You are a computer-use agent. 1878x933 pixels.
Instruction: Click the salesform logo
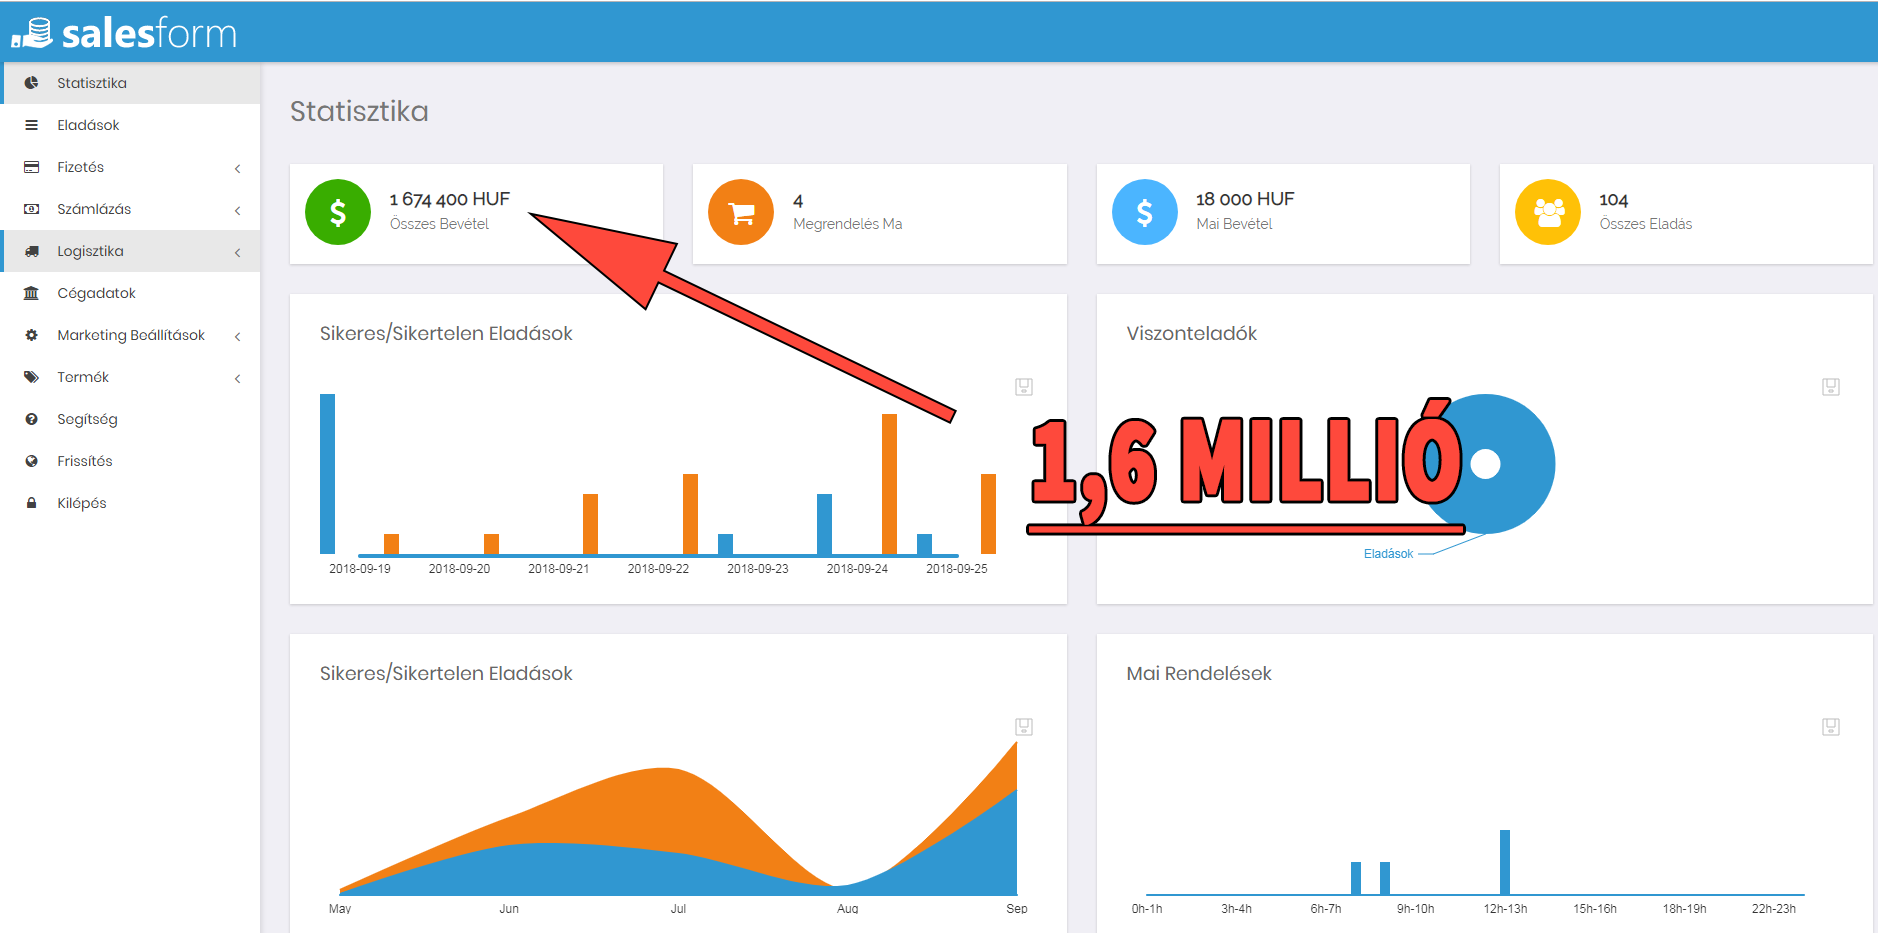point(125,33)
